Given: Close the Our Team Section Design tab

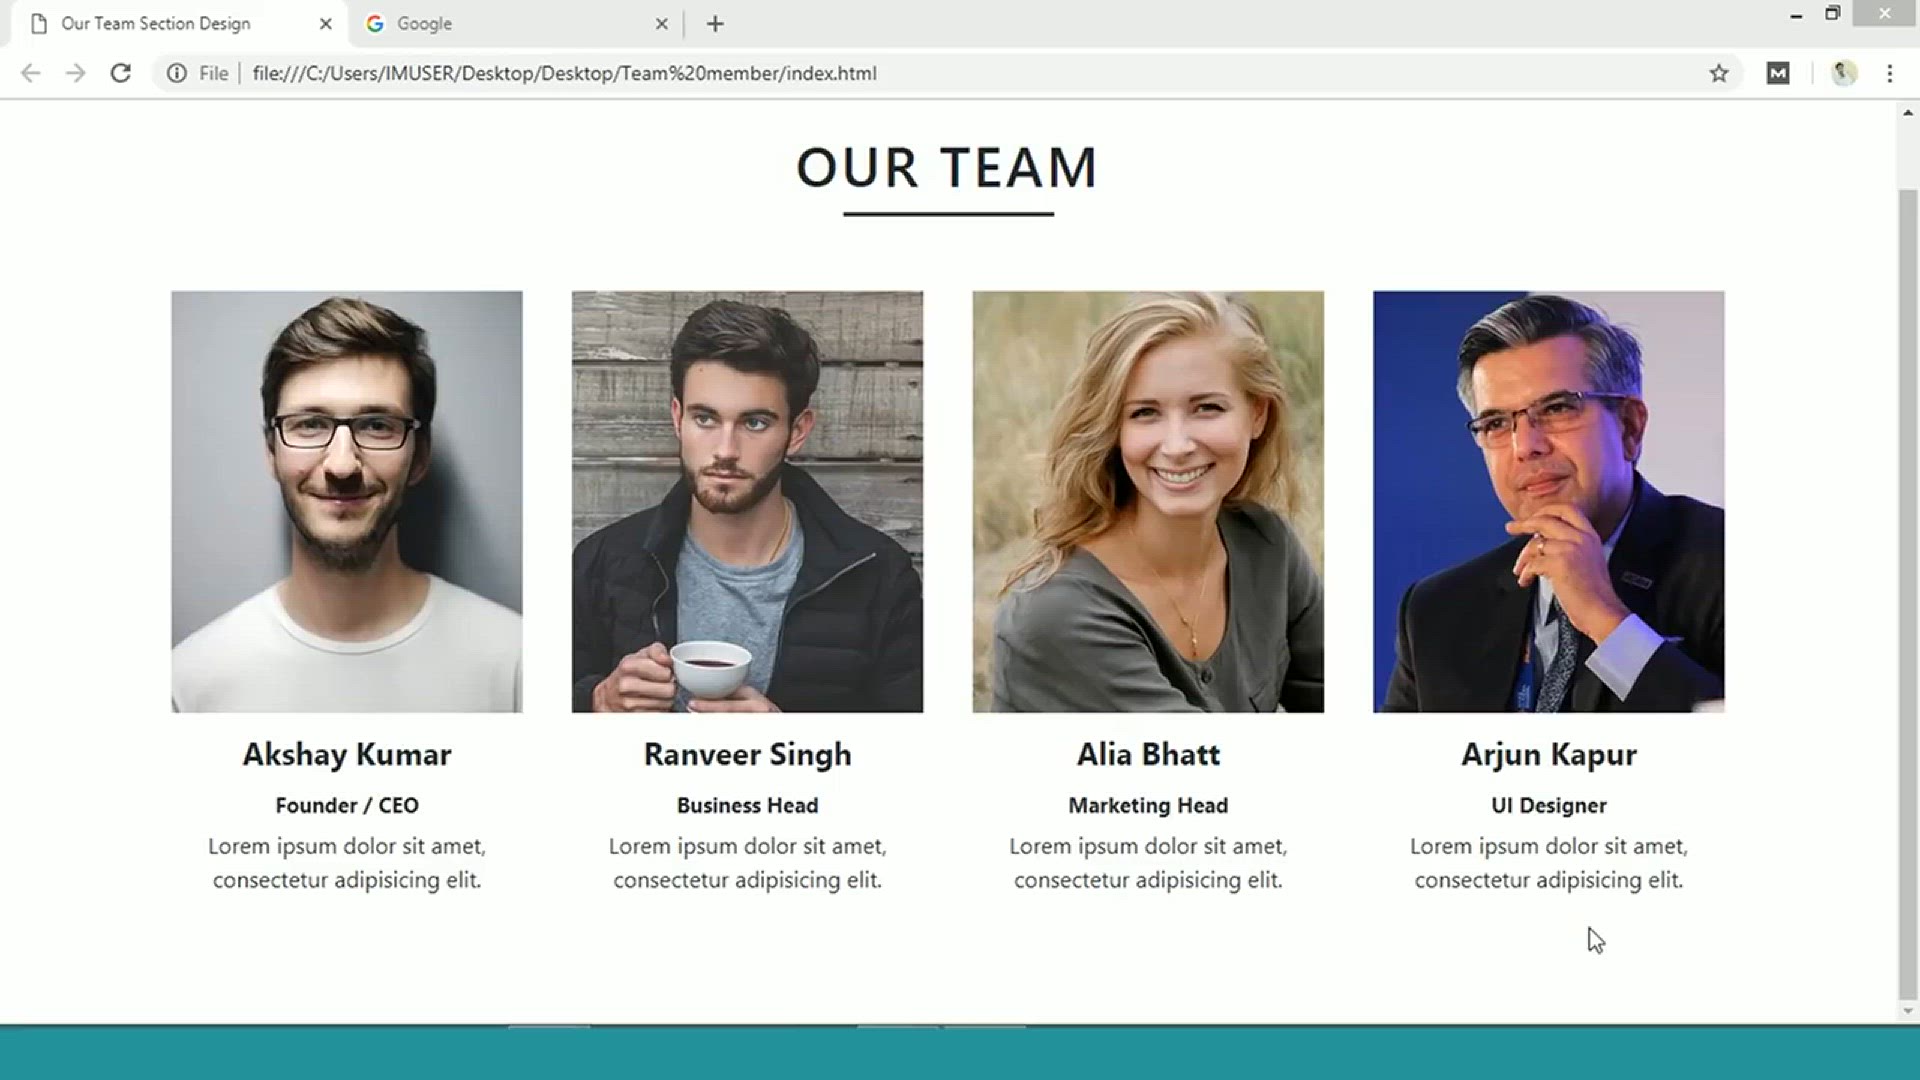Looking at the screenshot, I should [325, 24].
